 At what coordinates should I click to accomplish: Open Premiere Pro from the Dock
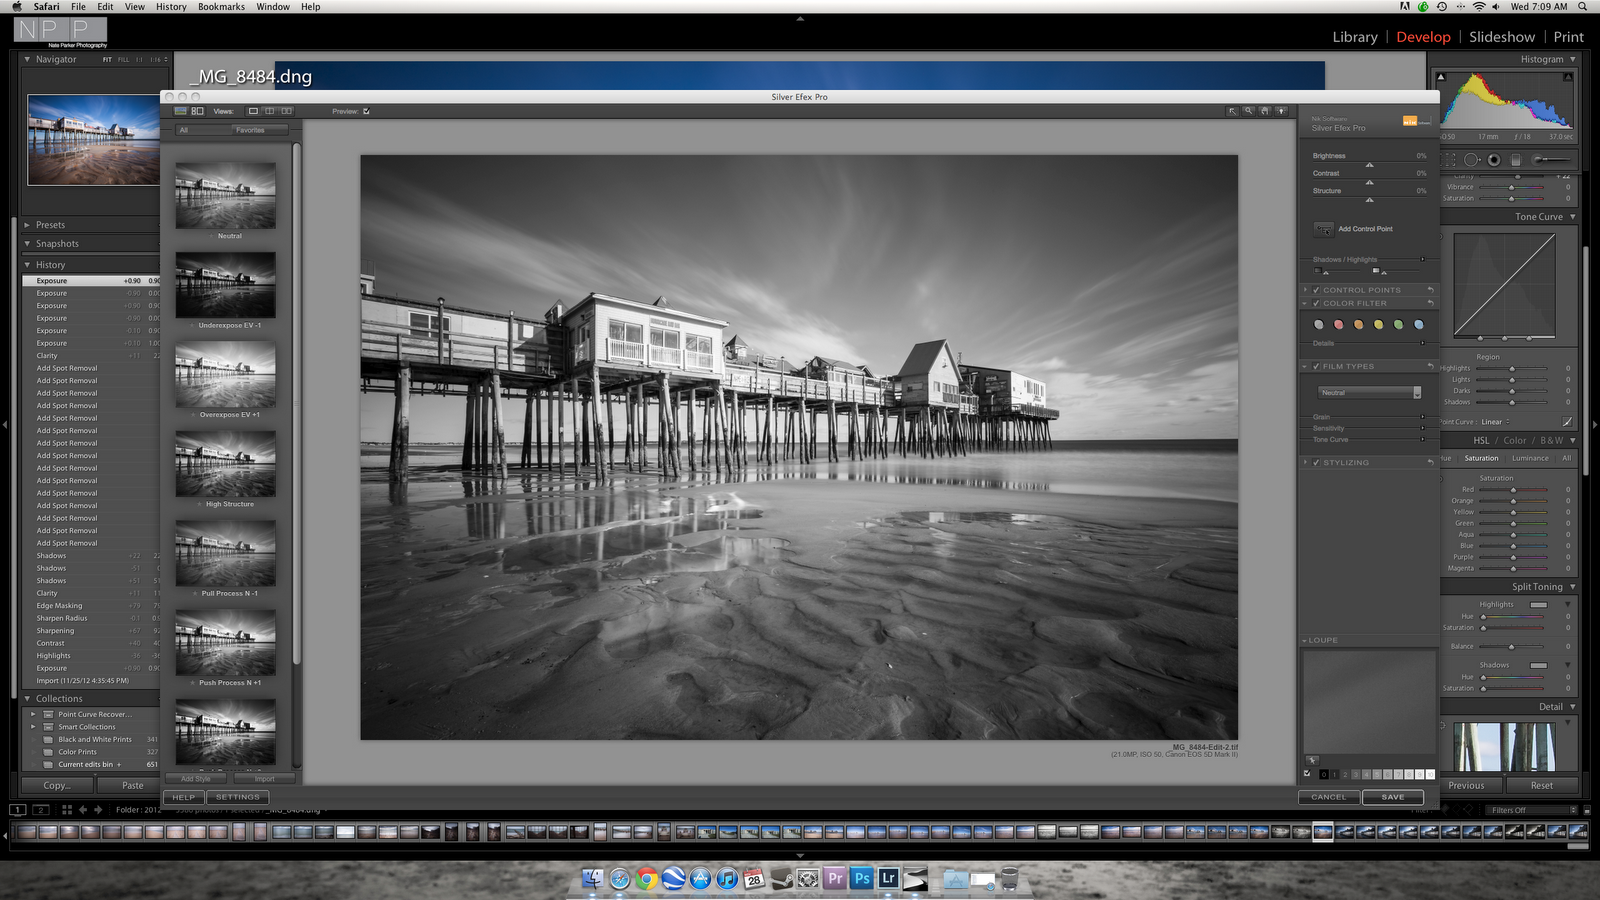(x=835, y=878)
